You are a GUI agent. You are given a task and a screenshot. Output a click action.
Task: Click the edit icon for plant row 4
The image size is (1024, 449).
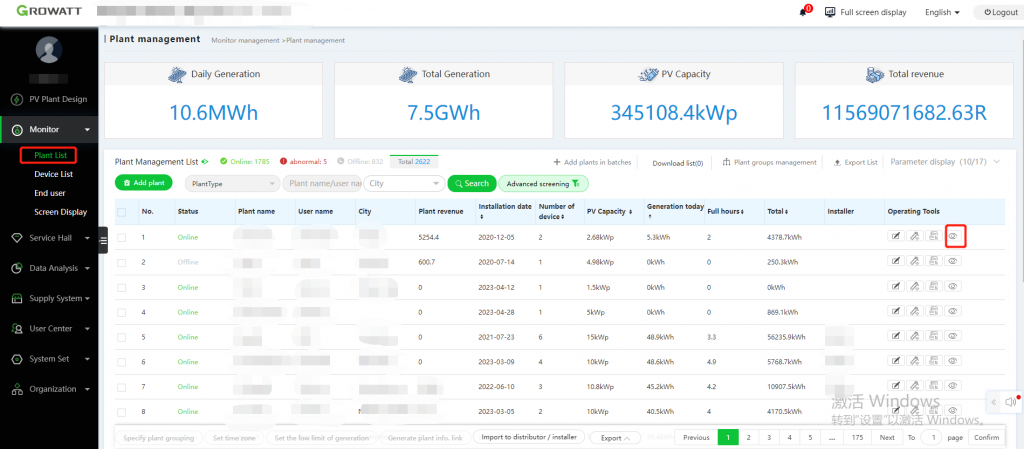(x=896, y=312)
